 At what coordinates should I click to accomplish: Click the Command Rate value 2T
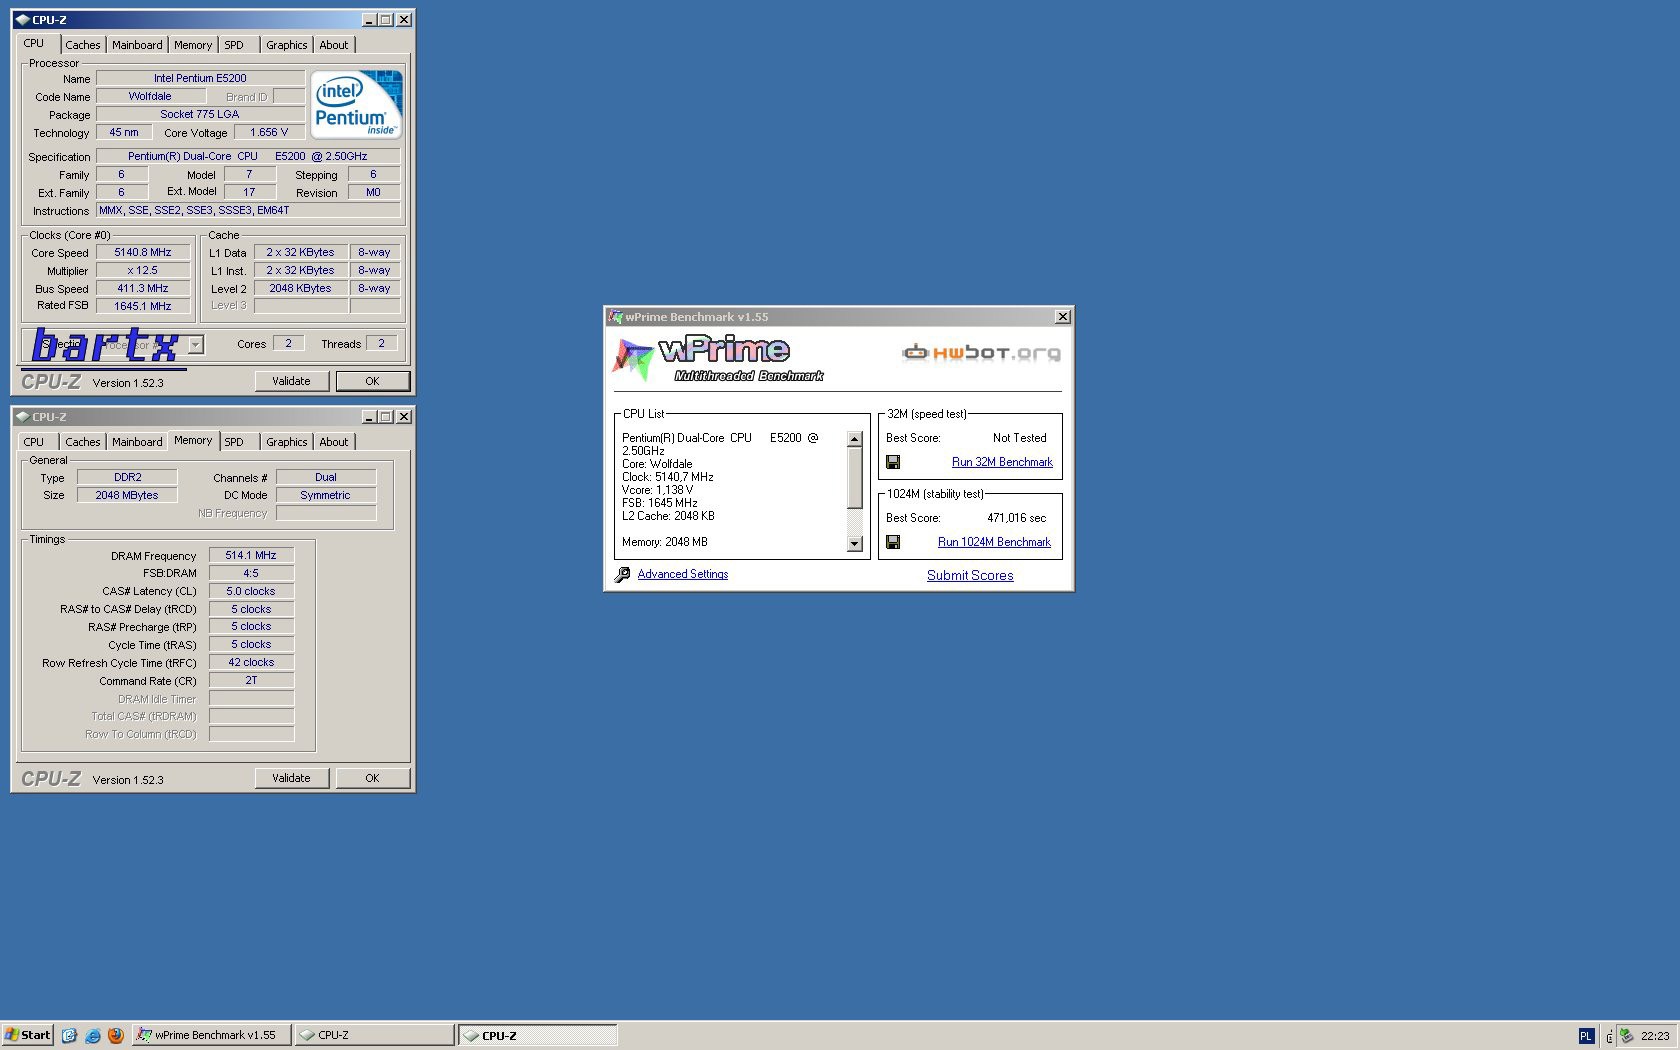tap(251, 680)
